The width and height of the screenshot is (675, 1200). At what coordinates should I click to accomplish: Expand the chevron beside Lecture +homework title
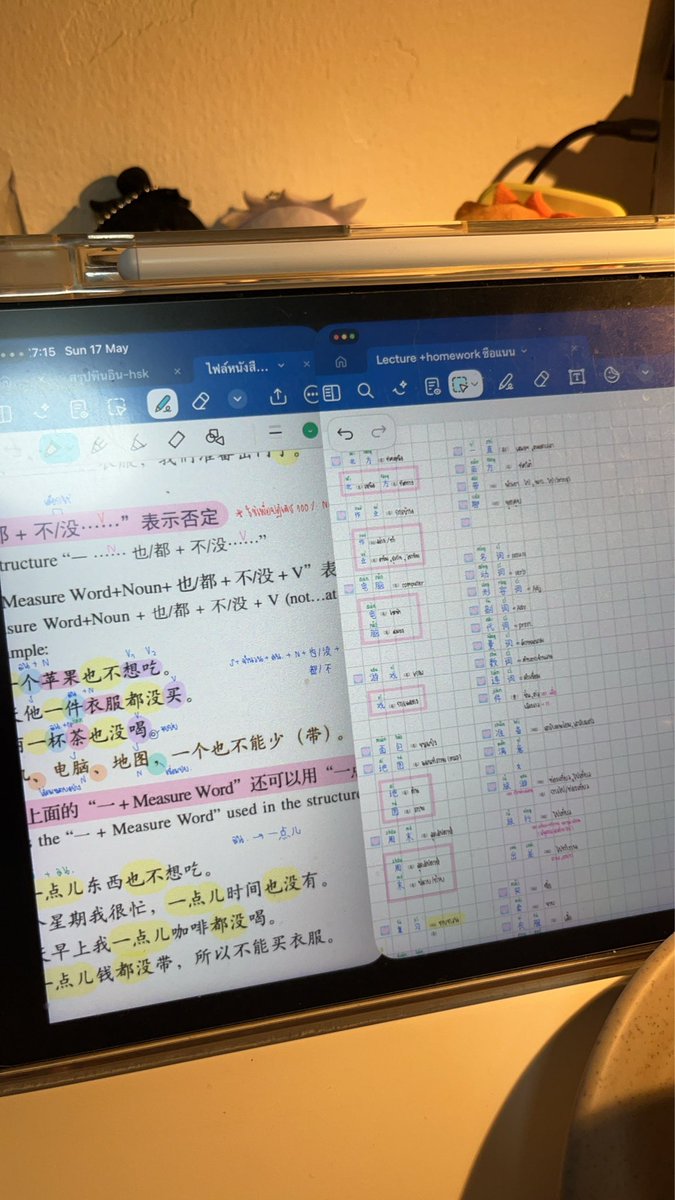tap(525, 349)
